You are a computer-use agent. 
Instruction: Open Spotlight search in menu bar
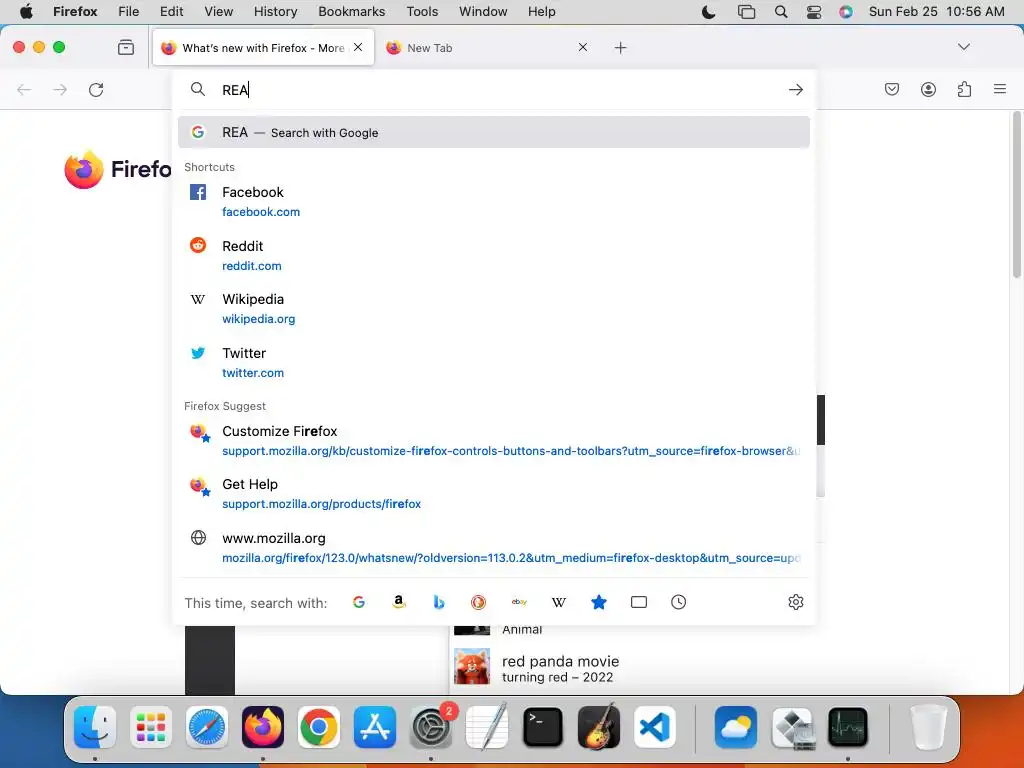coord(781,12)
